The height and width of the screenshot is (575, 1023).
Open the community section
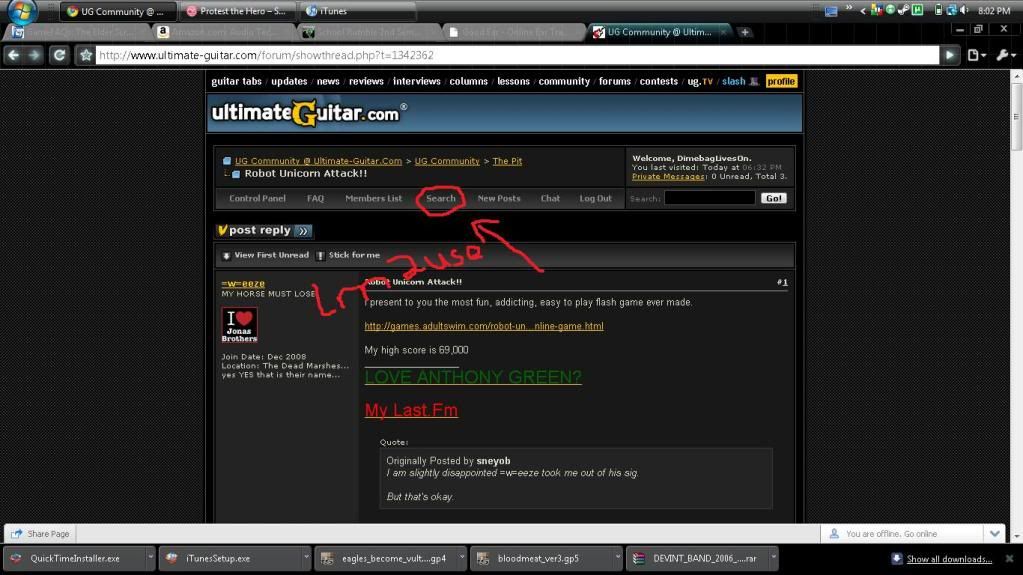[x=564, y=82]
